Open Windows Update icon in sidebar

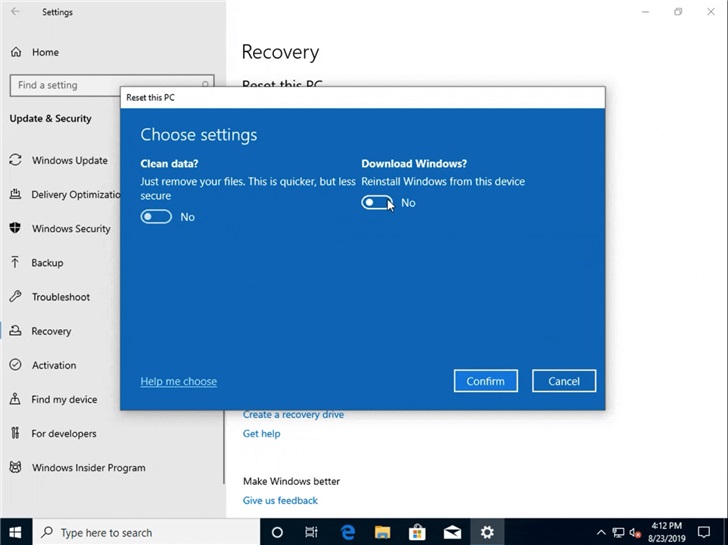pos(16,160)
